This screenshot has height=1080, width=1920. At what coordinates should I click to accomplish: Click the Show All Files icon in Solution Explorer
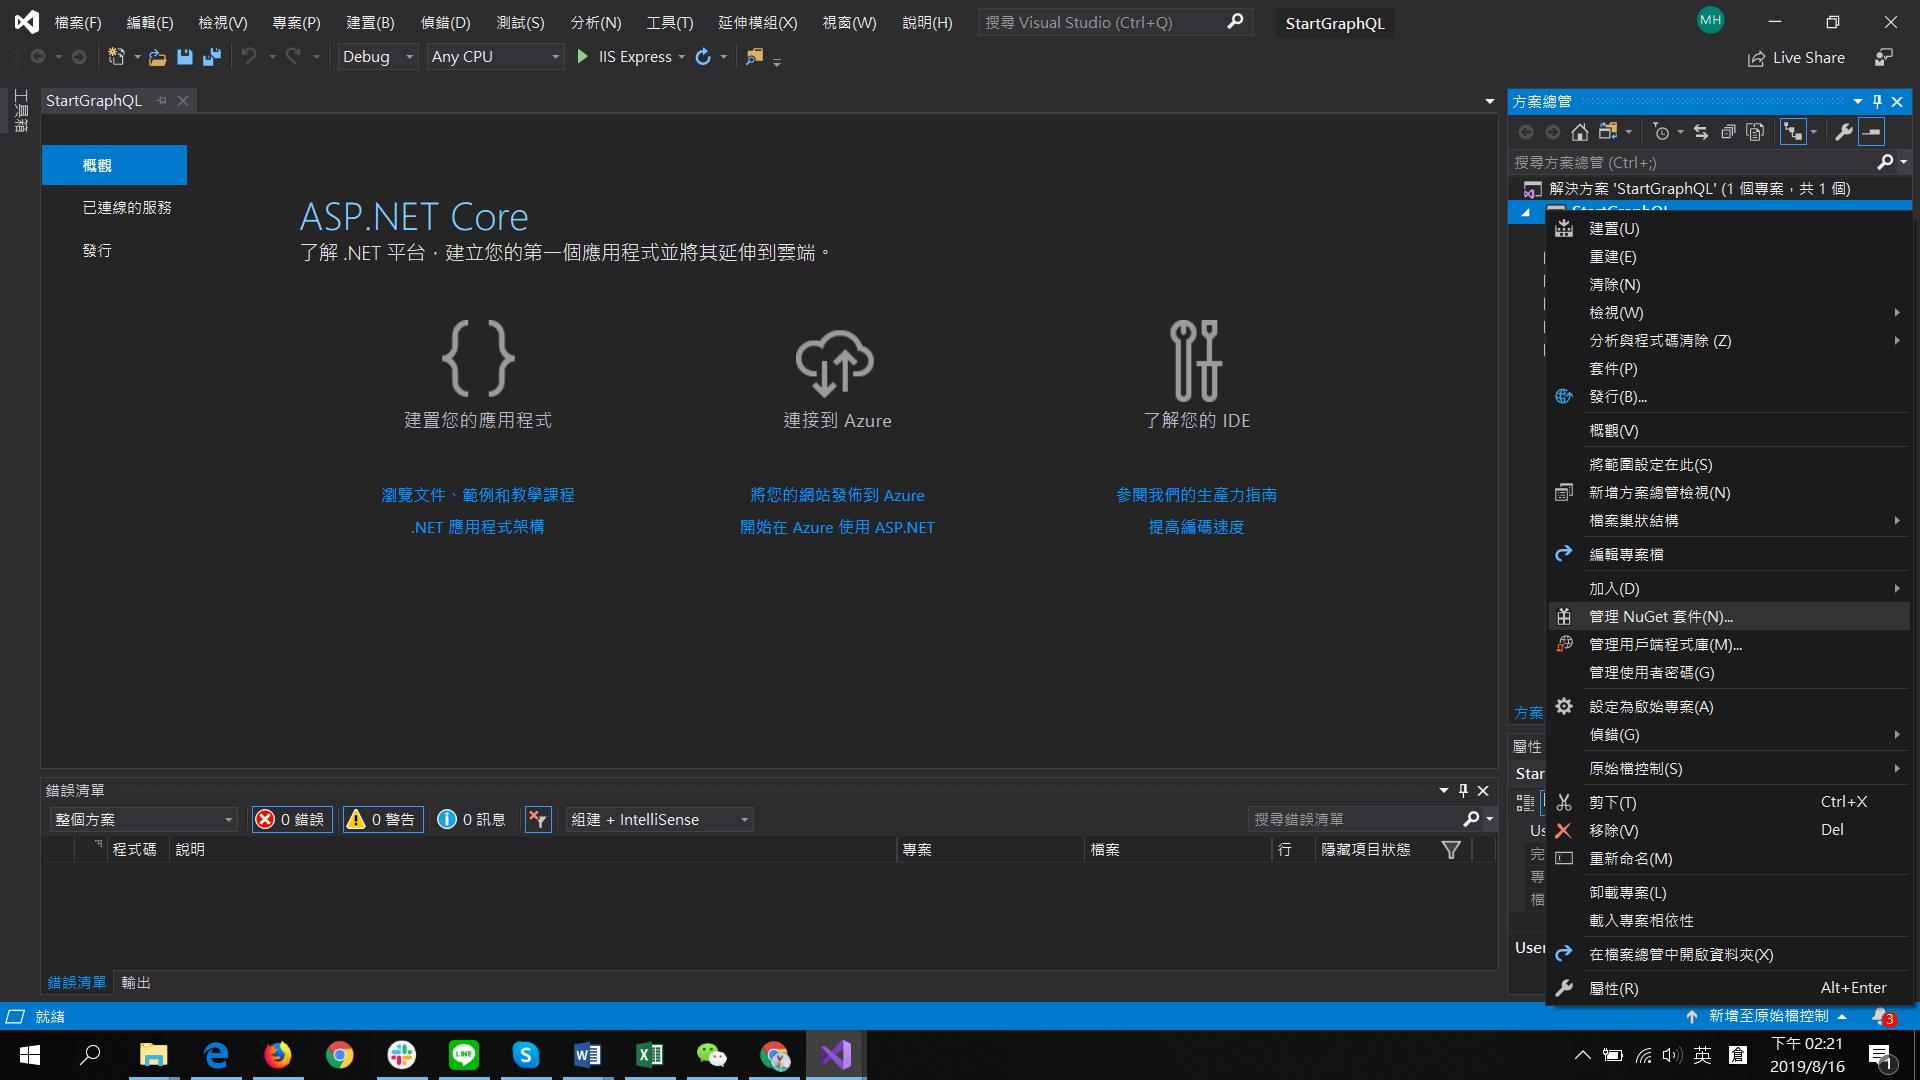pos(1754,132)
